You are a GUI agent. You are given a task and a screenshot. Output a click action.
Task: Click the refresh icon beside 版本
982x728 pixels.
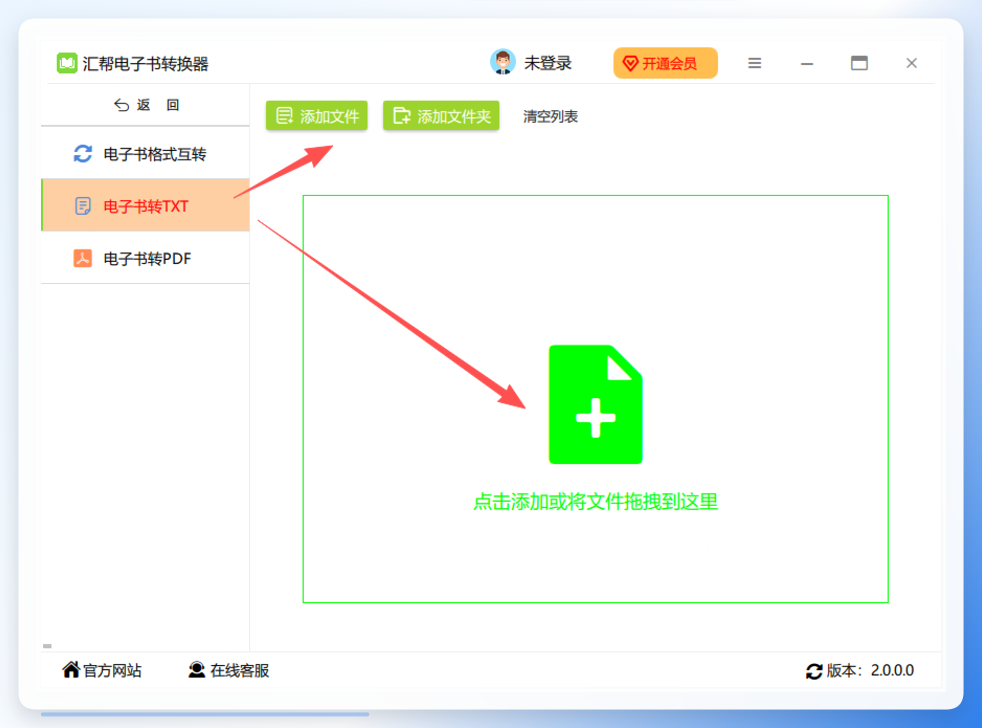click(814, 671)
